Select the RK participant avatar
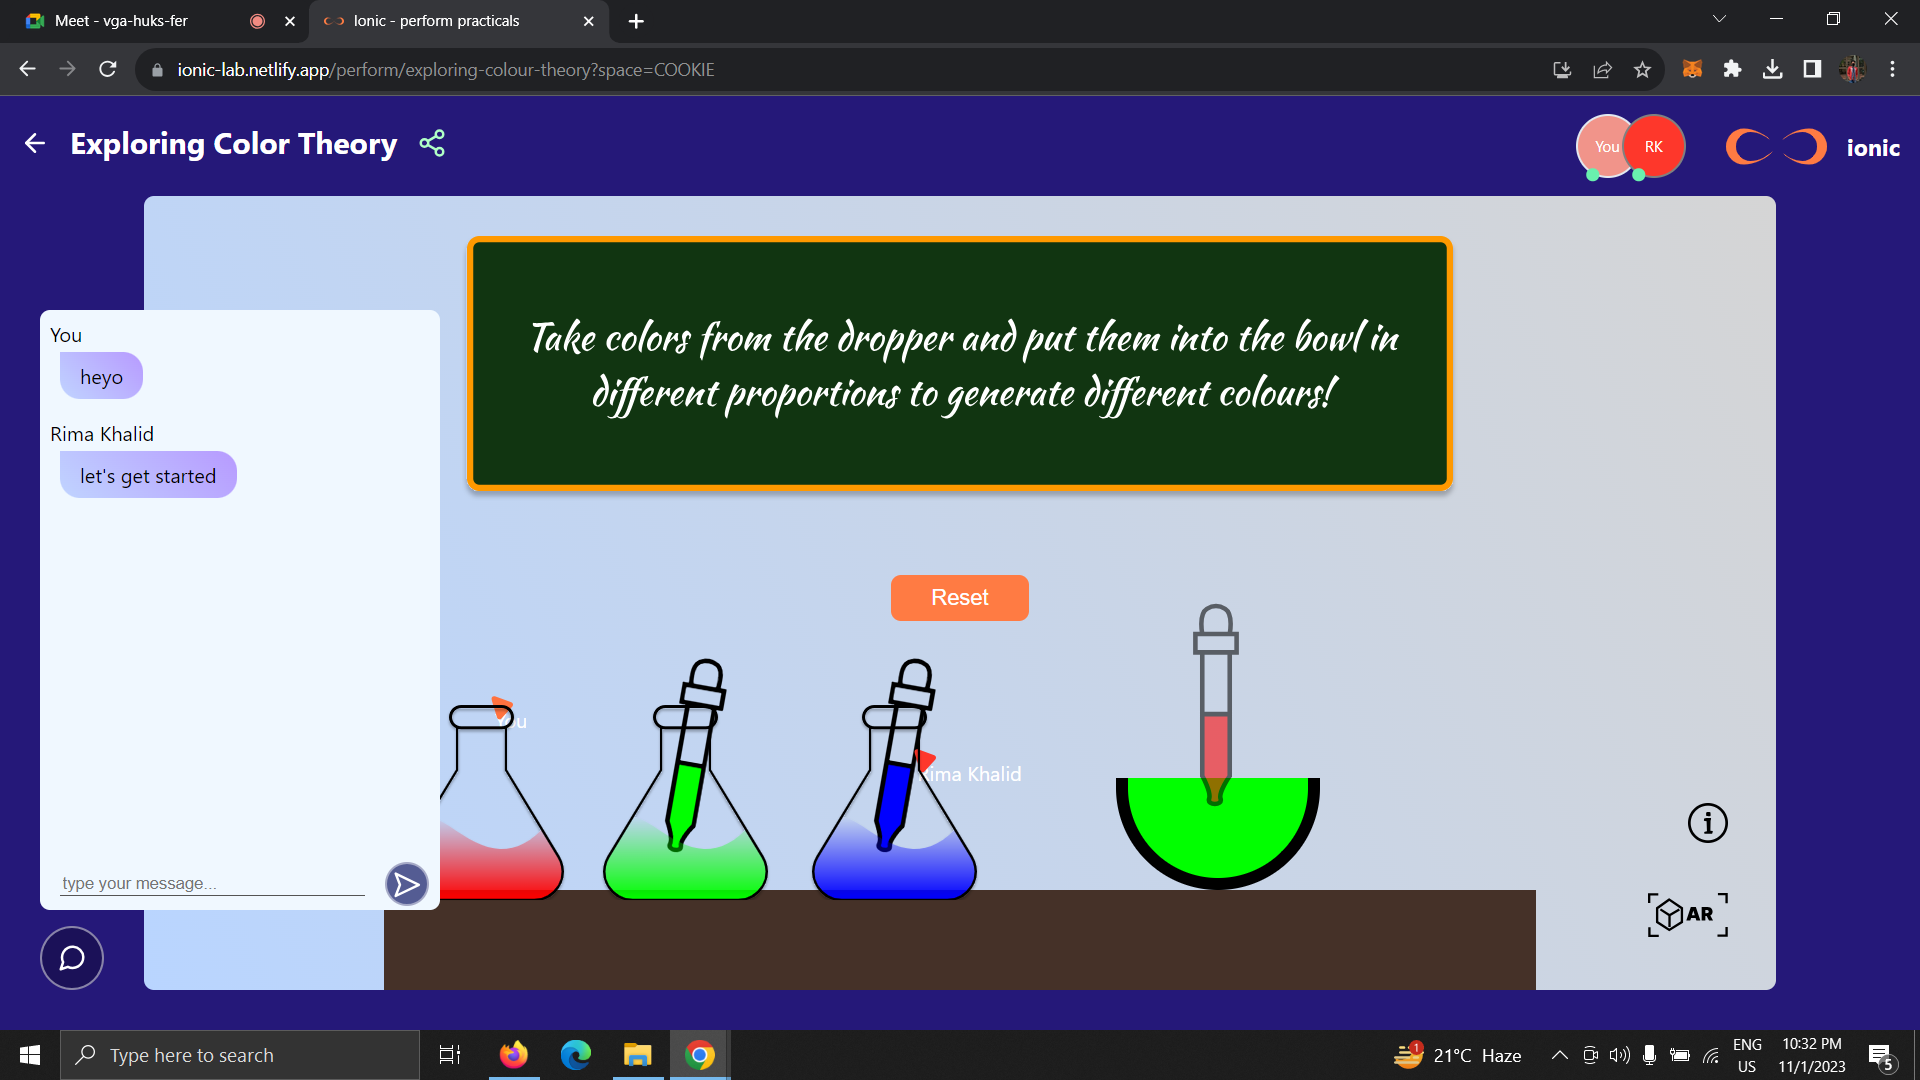This screenshot has height=1080, width=1920. pyautogui.click(x=1654, y=147)
